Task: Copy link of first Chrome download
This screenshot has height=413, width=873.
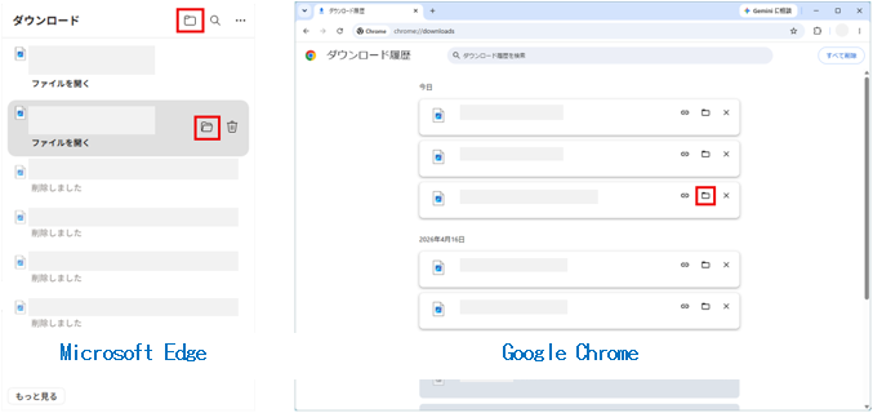Action: pyautogui.click(x=685, y=112)
